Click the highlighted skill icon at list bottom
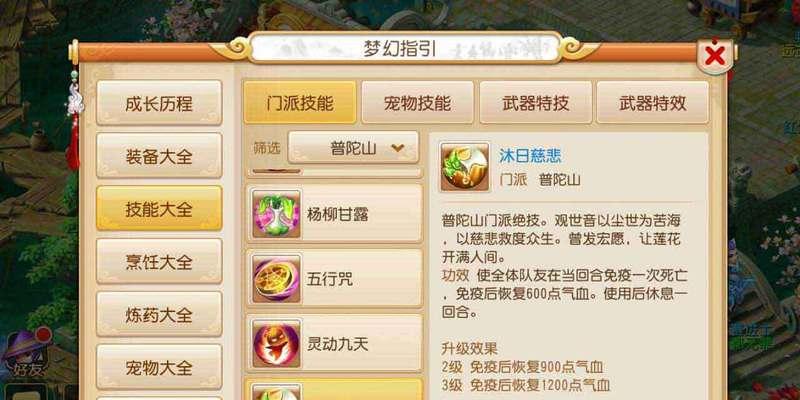 276,393
